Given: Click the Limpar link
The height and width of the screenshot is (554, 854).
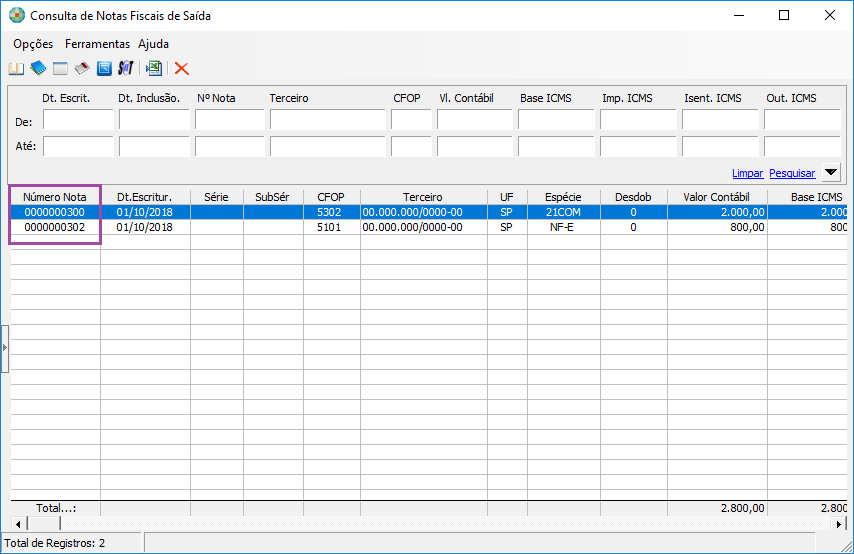Looking at the screenshot, I should [x=747, y=173].
